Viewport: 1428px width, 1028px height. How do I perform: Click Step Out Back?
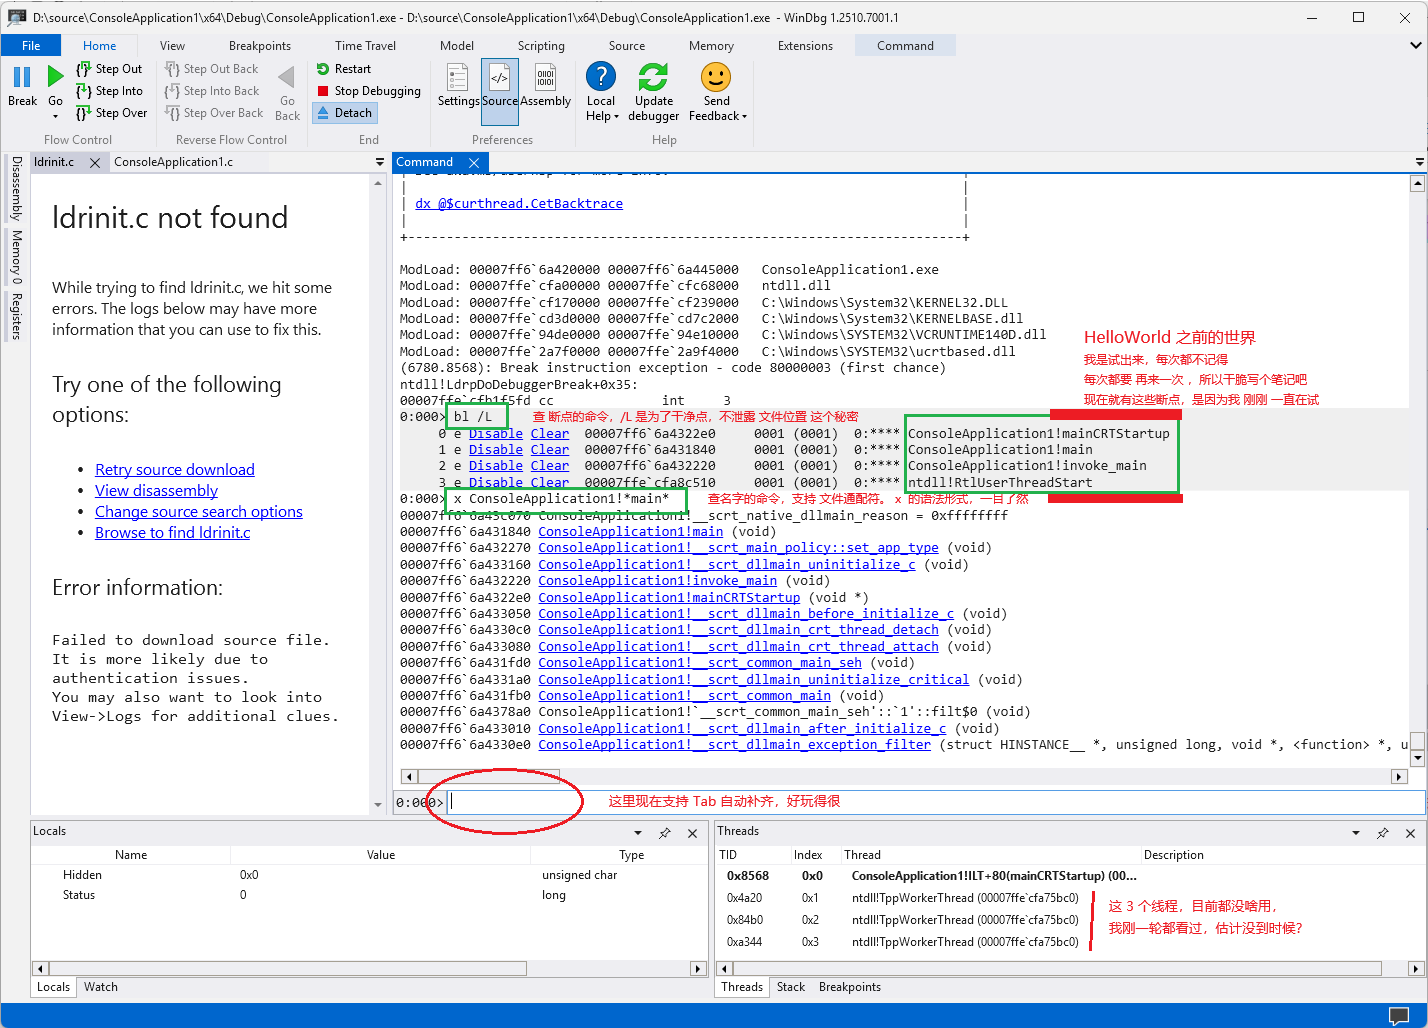tap(211, 69)
